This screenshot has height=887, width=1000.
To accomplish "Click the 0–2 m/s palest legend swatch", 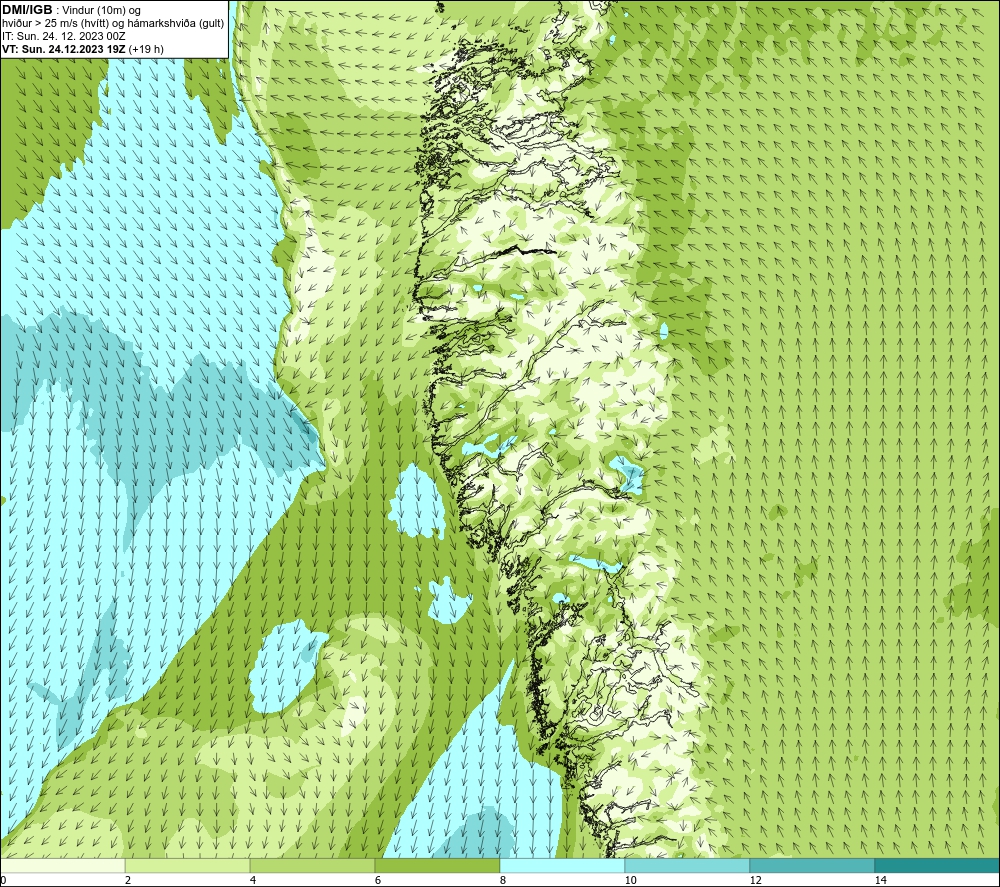I will [x=62, y=865].
